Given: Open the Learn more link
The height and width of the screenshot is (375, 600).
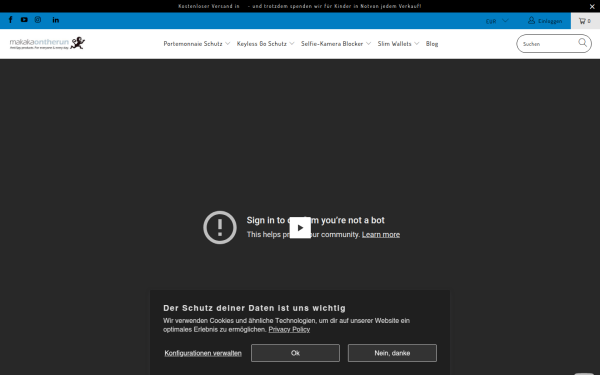Looking at the screenshot, I should click(381, 235).
